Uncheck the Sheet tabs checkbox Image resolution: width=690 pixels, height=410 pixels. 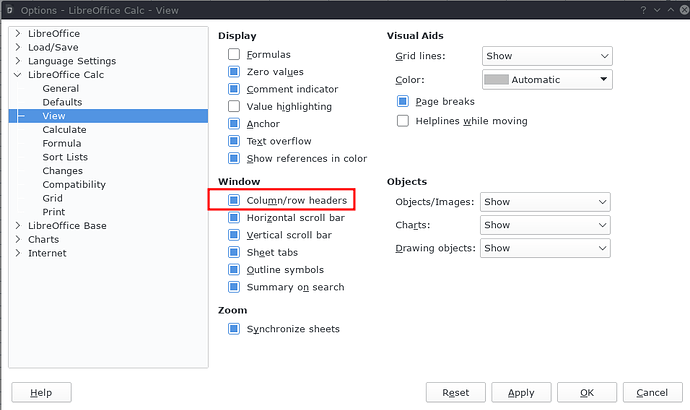234,252
